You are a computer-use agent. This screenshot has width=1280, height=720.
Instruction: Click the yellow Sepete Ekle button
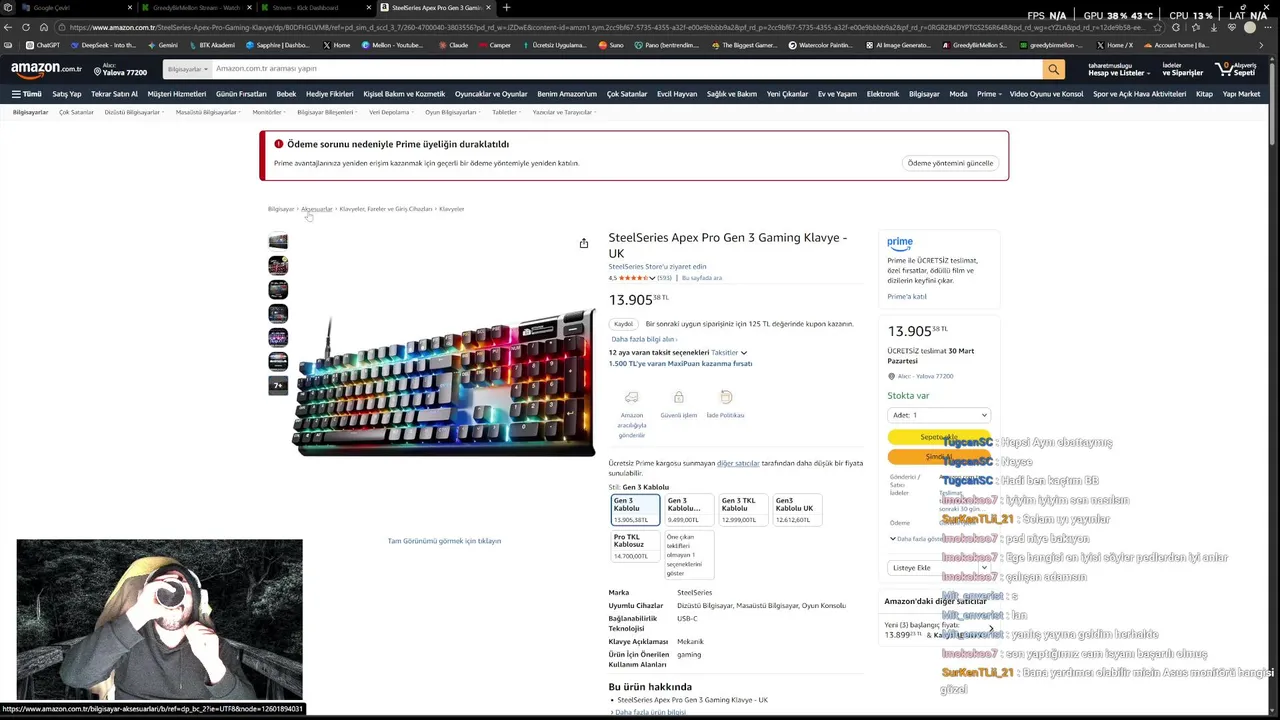tap(938, 437)
